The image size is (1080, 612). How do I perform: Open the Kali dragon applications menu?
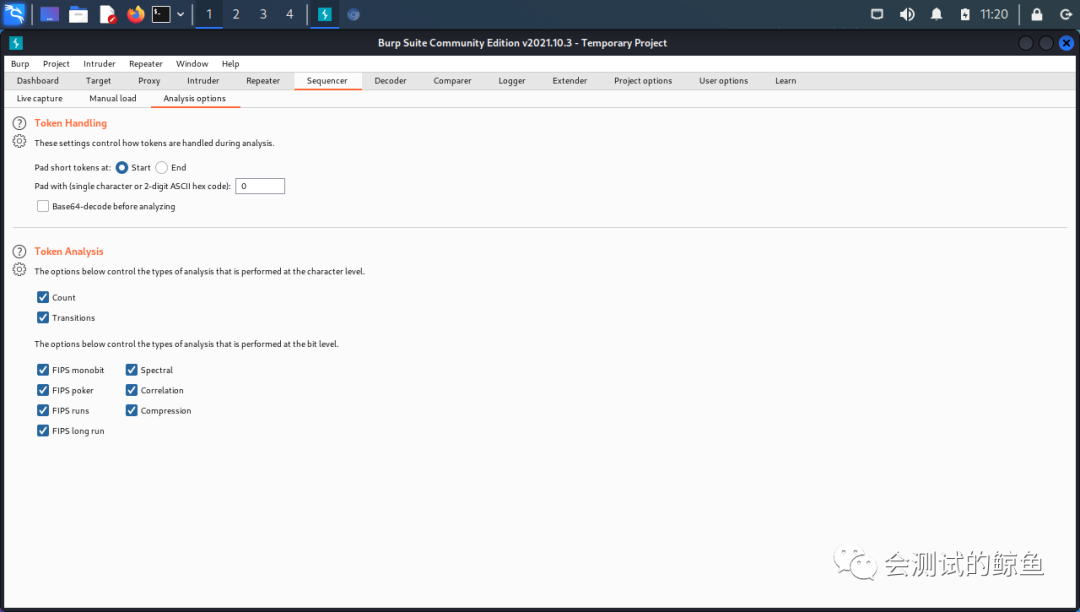(x=14, y=14)
